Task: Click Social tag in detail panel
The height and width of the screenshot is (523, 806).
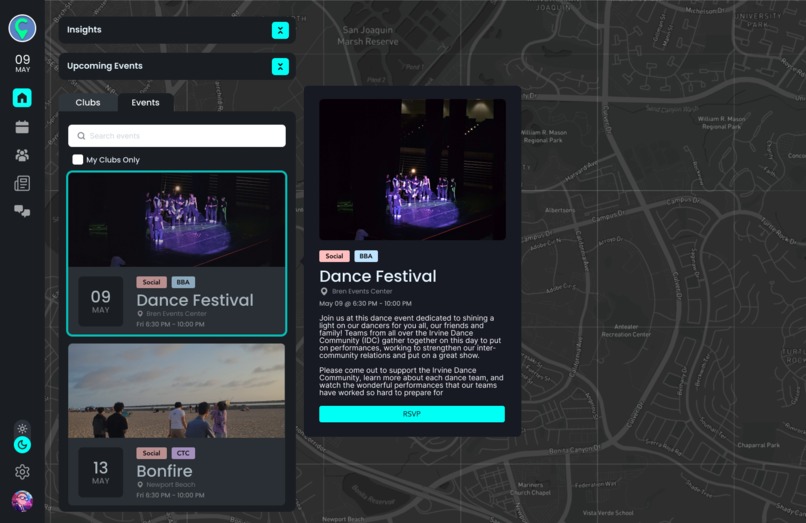Action: (334, 256)
